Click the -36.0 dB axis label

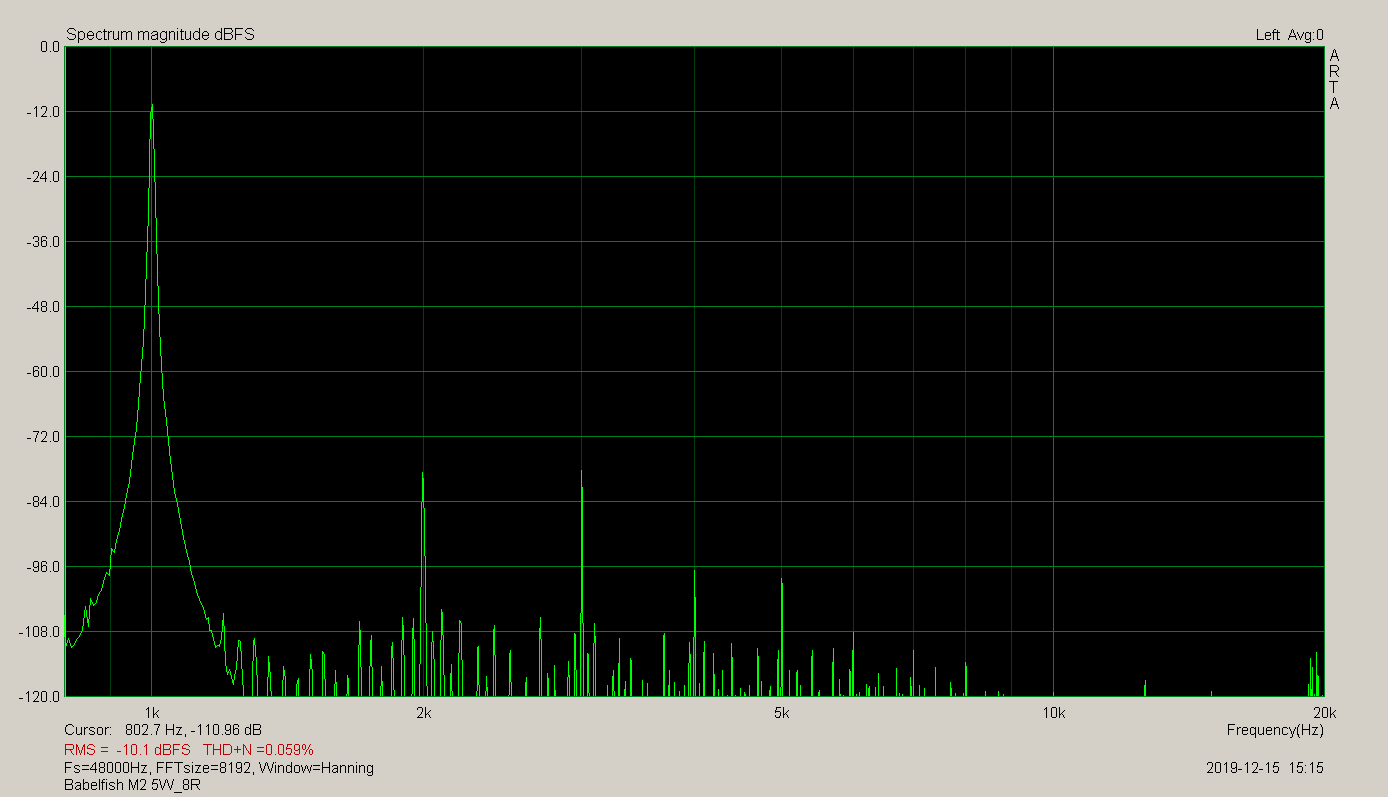[x=45, y=242]
